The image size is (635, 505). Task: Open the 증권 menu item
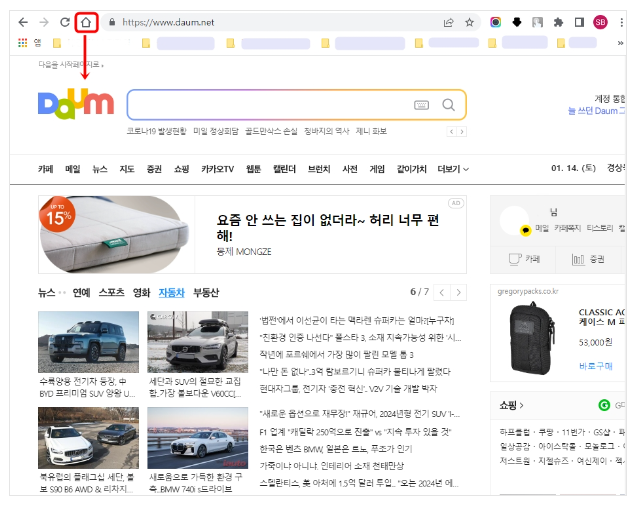click(x=154, y=169)
